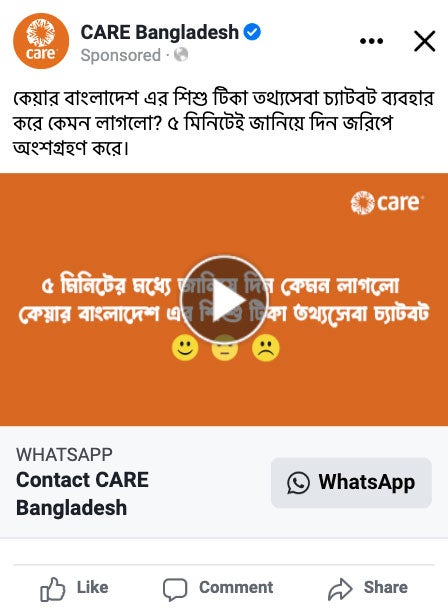
Task: Click the WhatsApp phone logo icon
Action: [299, 483]
